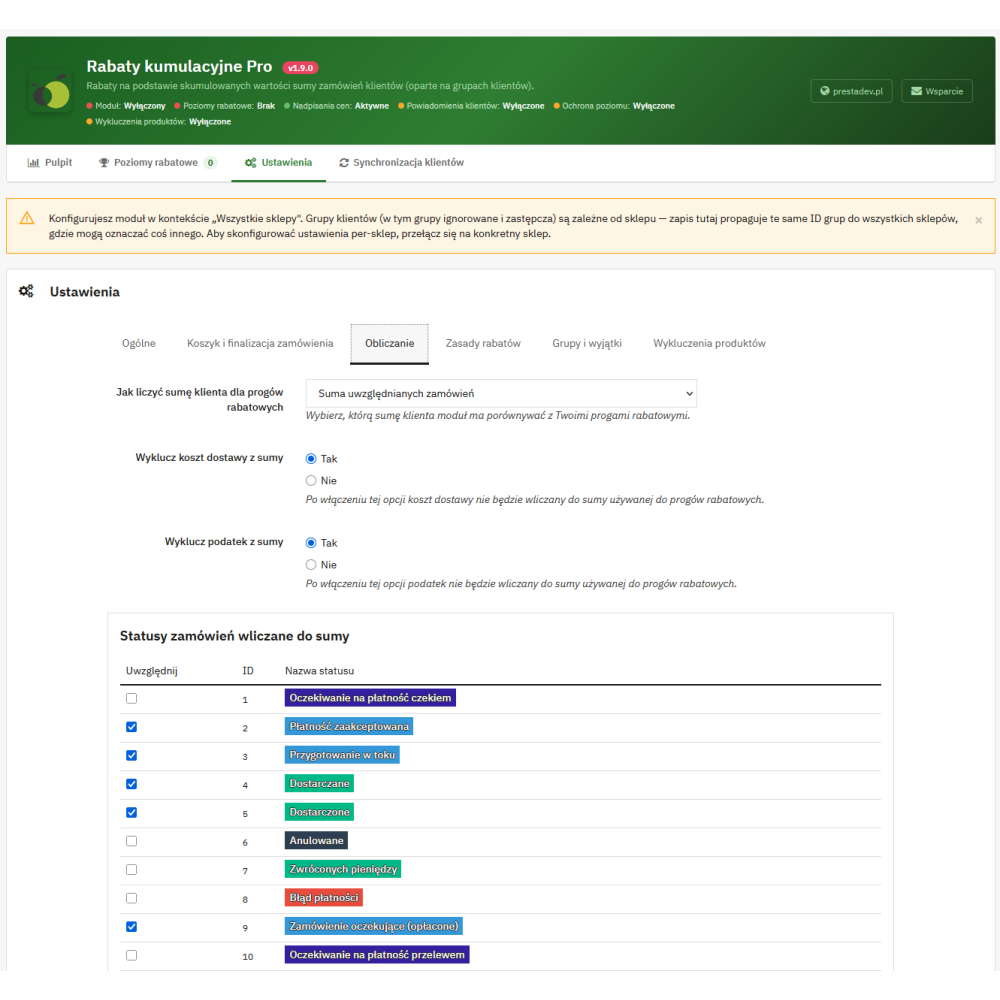Click the Oczekiwanie na płatność czekiem label
The width and height of the screenshot is (1000, 1000).
370,698
